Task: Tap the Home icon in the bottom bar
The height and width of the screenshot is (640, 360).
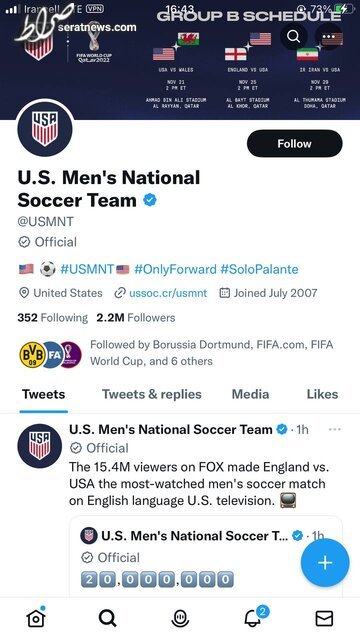Action: [36, 618]
